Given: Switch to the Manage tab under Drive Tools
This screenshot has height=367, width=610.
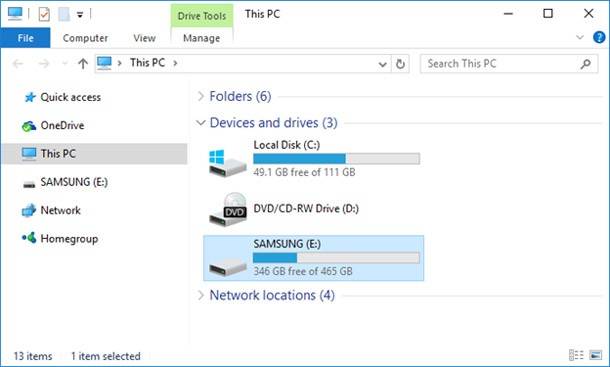Looking at the screenshot, I should pos(202,38).
